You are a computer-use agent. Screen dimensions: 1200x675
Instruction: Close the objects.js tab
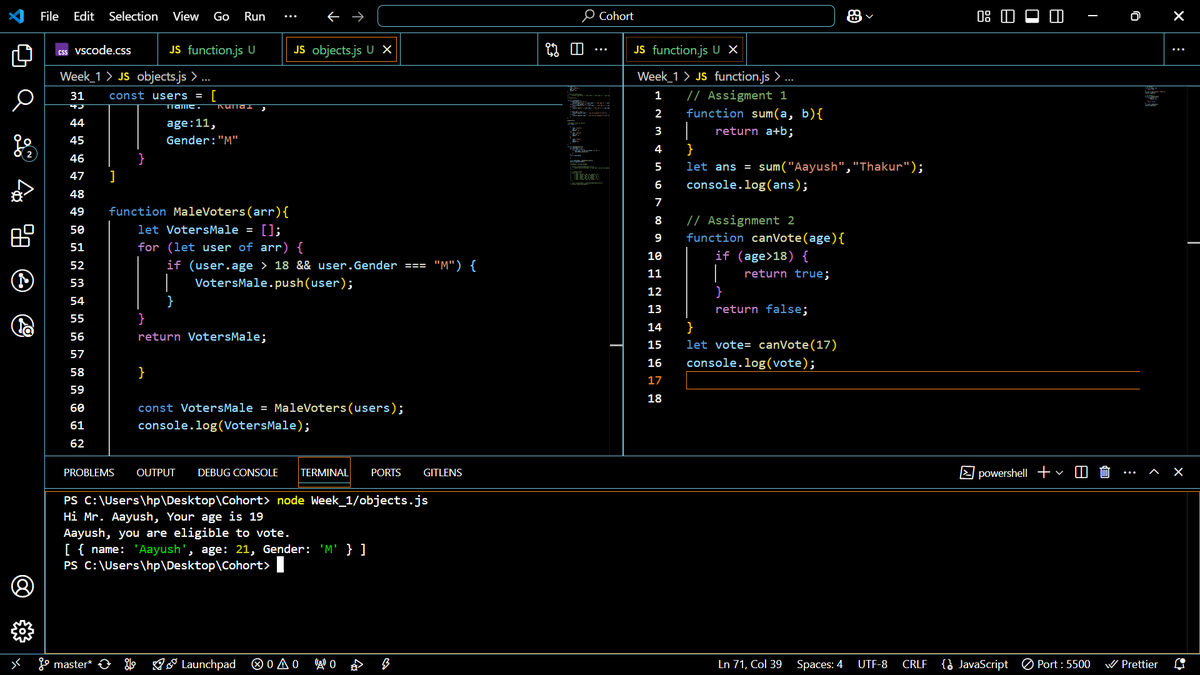(388, 50)
